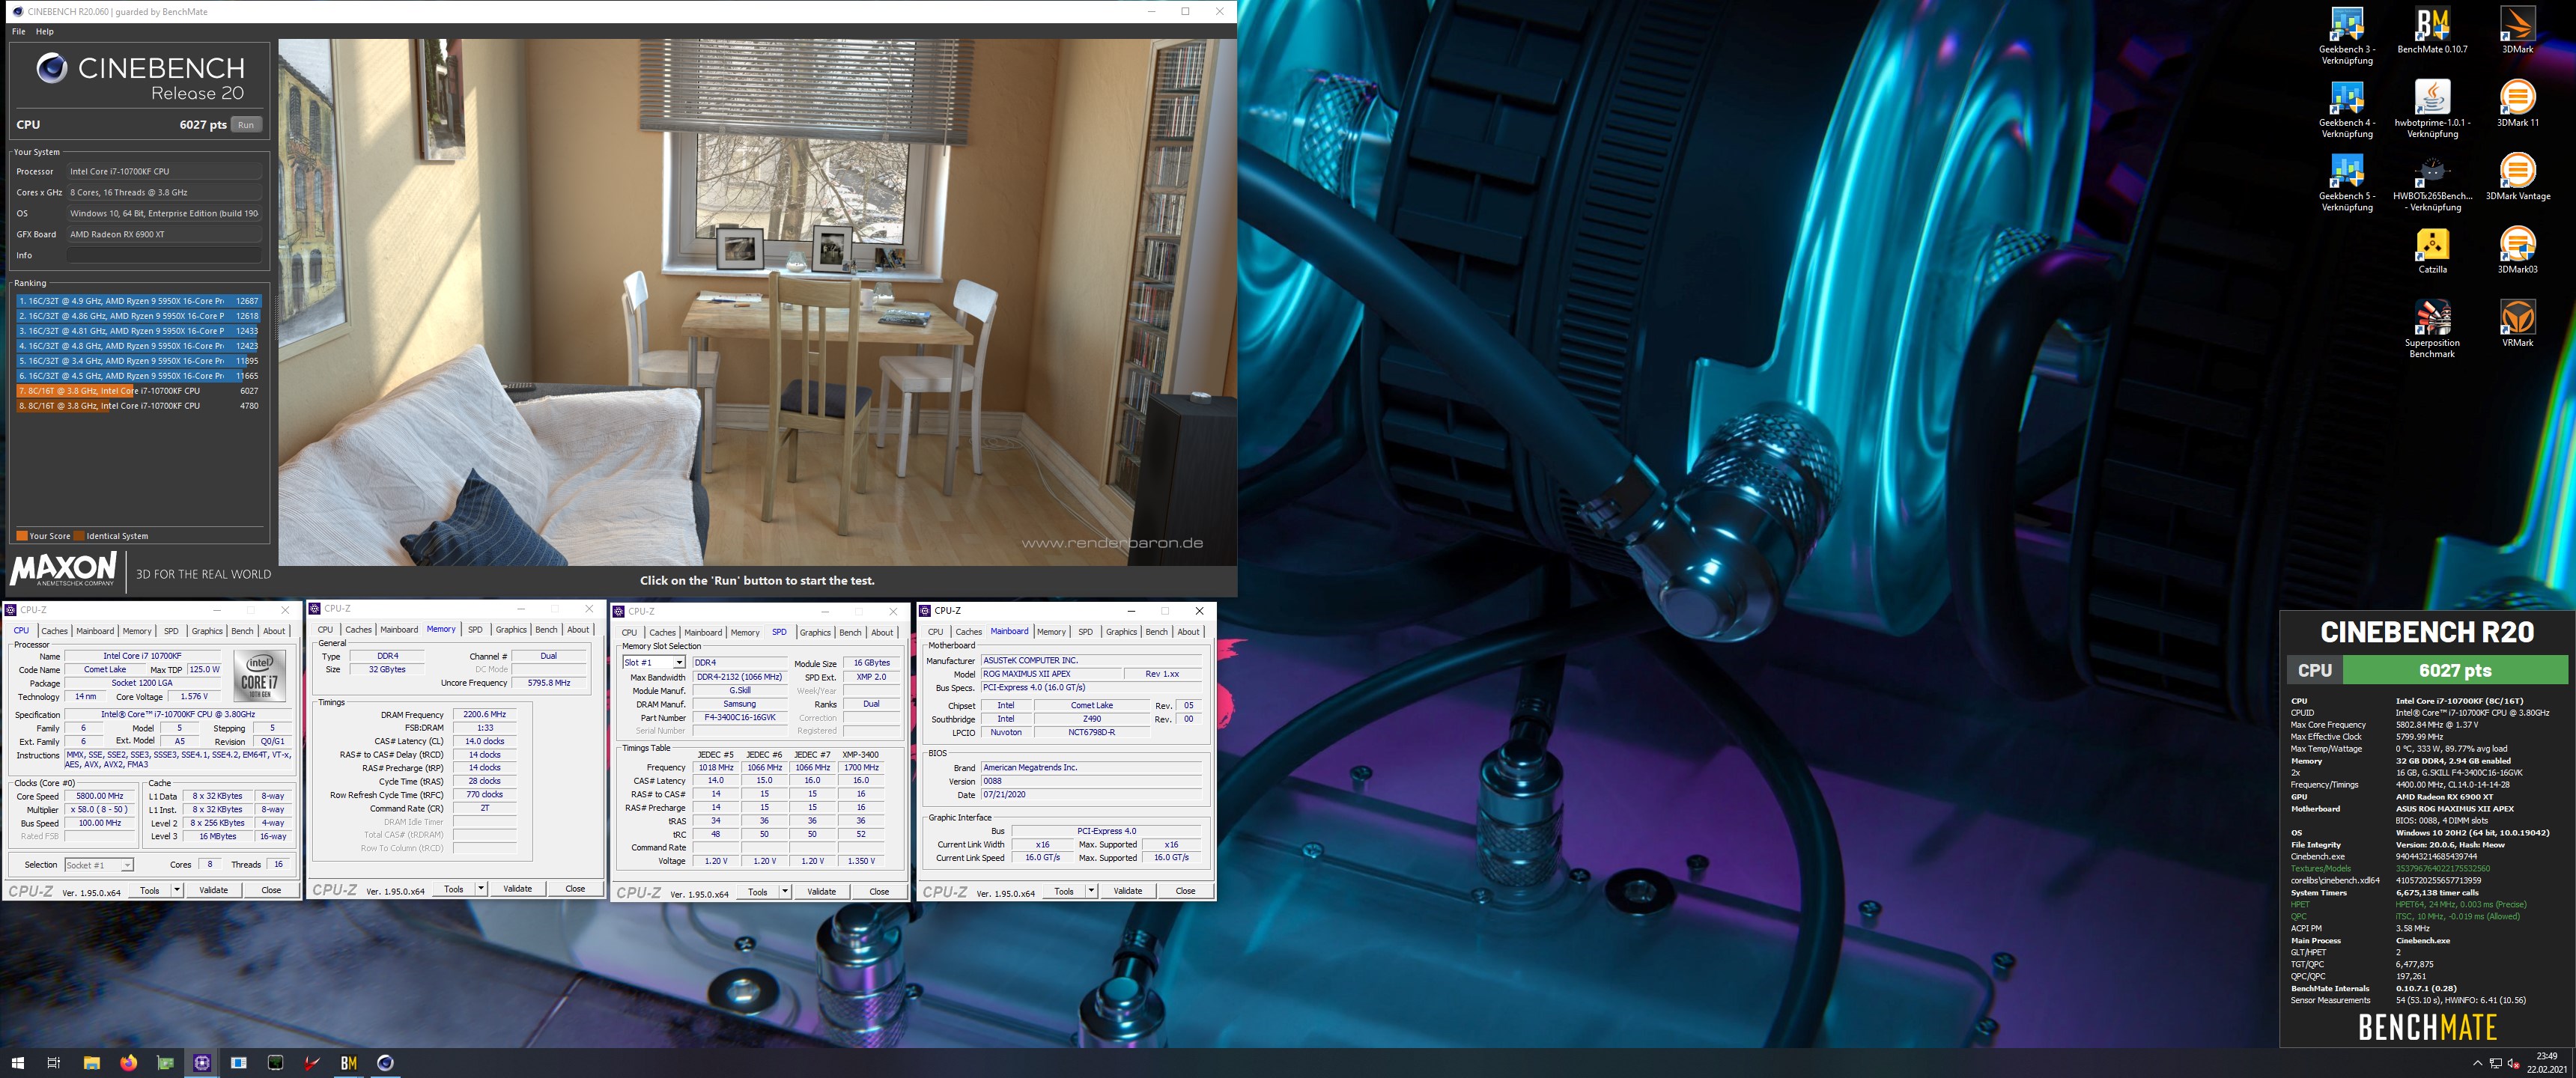The height and width of the screenshot is (1078, 2576).
Task: Launch BenchMate 0.10.7 desktop shortcut
Action: click(x=2432, y=31)
